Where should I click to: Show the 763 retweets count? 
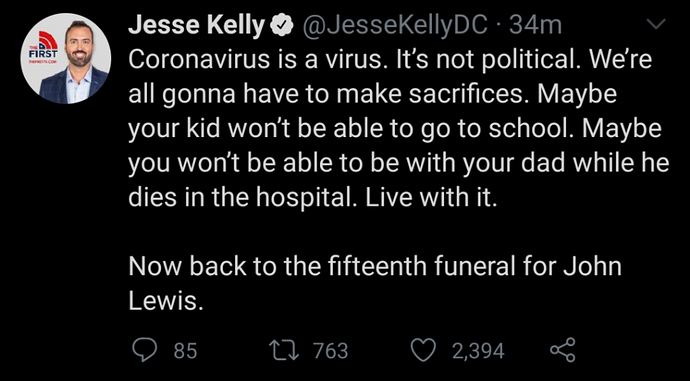click(x=330, y=351)
